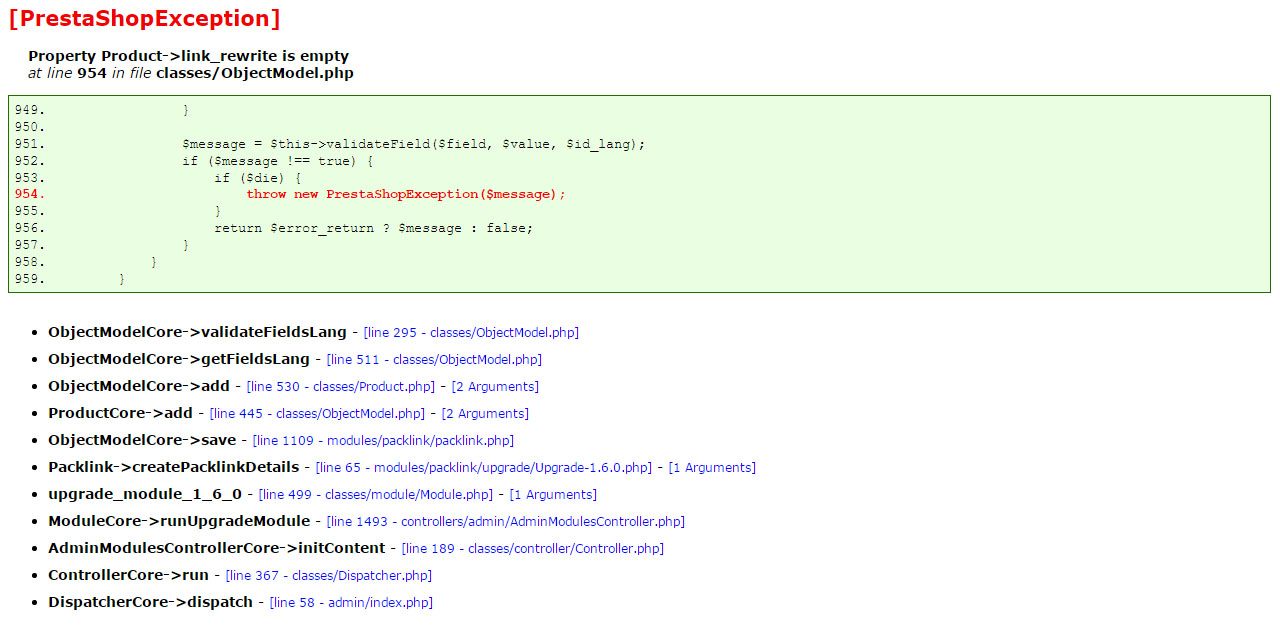The image size is (1280, 636).
Task: Click the 'return $error_return' code line
Action: click(374, 228)
